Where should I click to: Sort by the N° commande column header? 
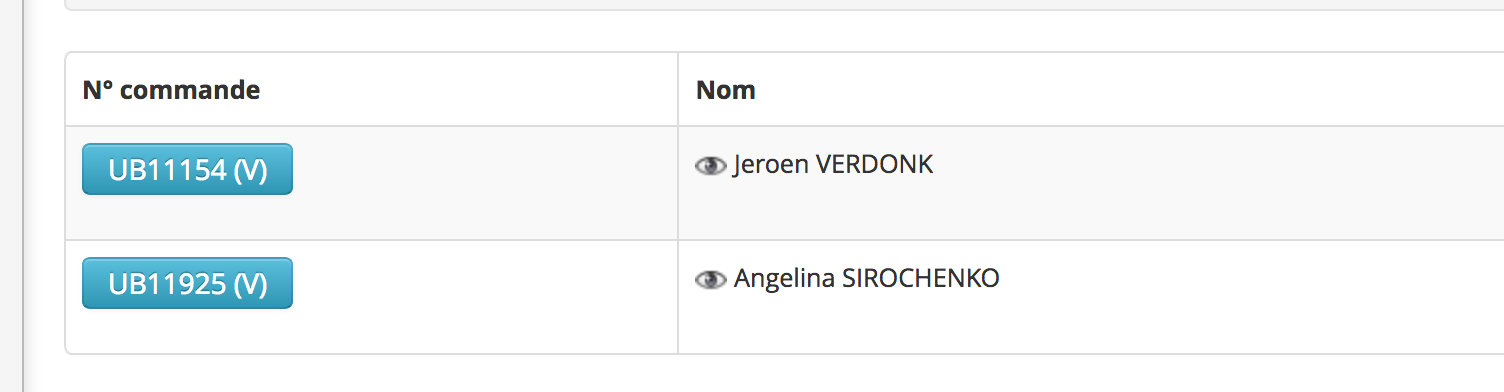(x=171, y=90)
